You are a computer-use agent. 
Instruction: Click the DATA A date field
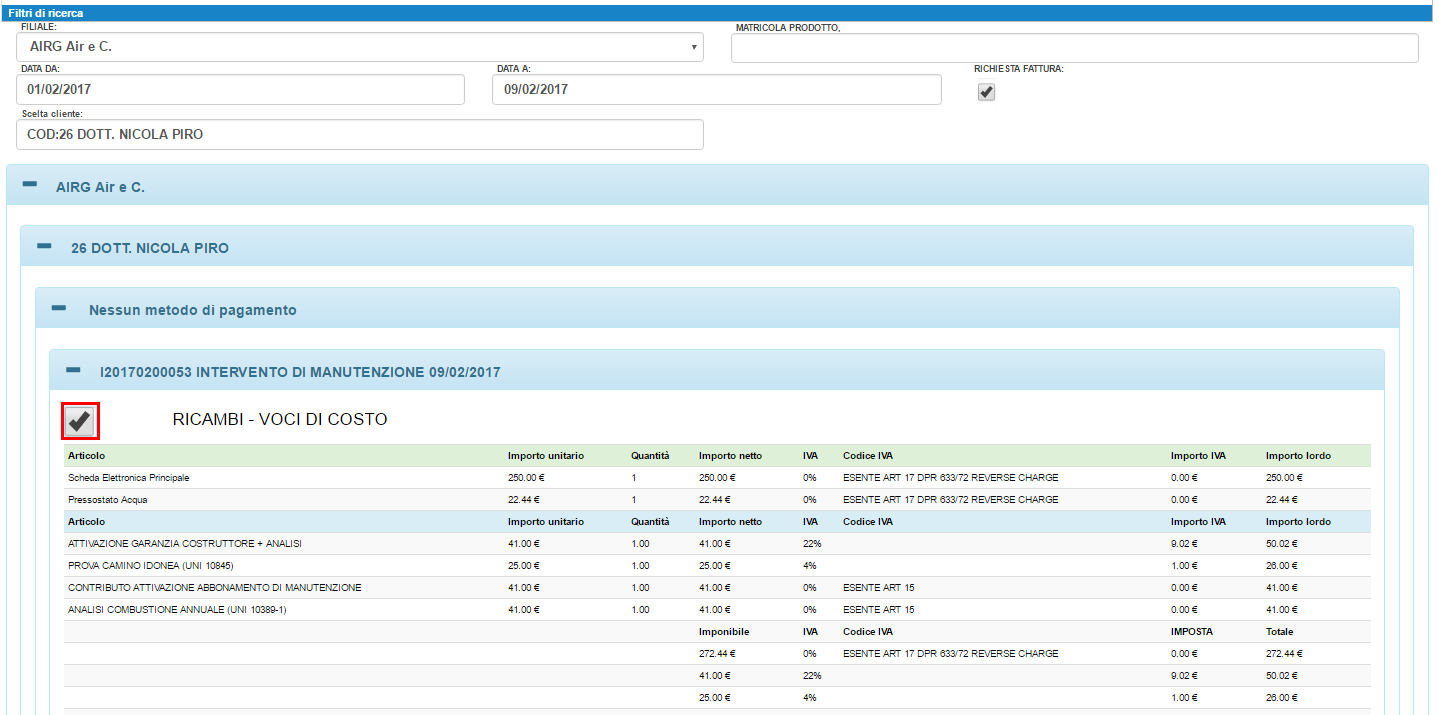pos(717,89)
